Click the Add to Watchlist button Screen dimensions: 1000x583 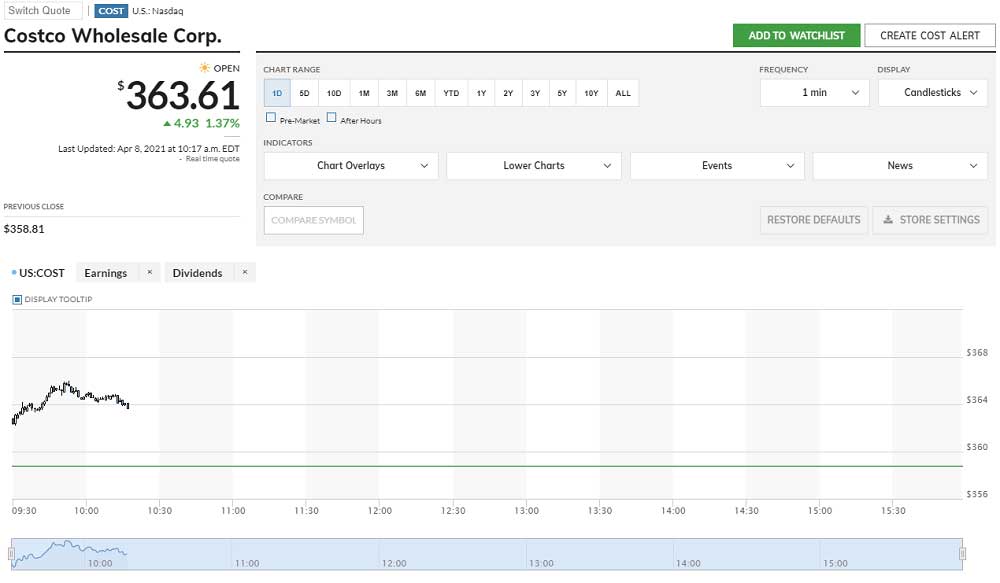click(797, 36)
